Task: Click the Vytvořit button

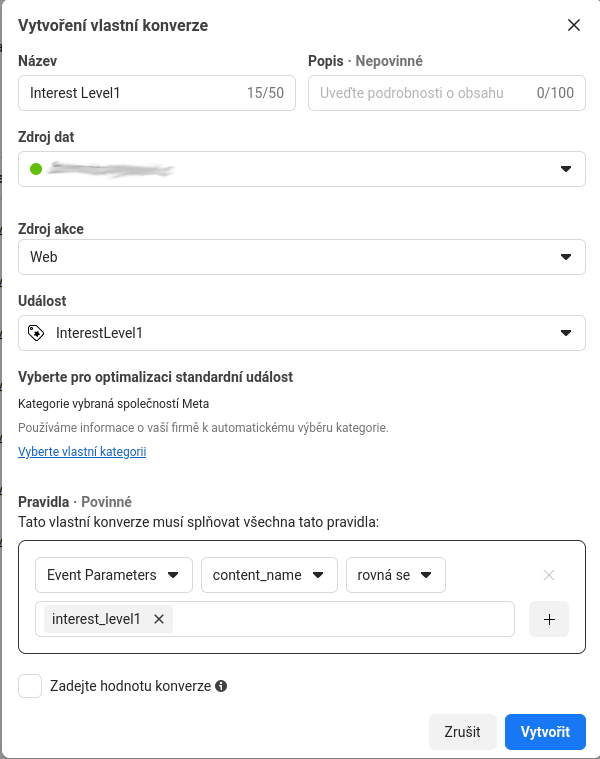Action: (545, 732)
